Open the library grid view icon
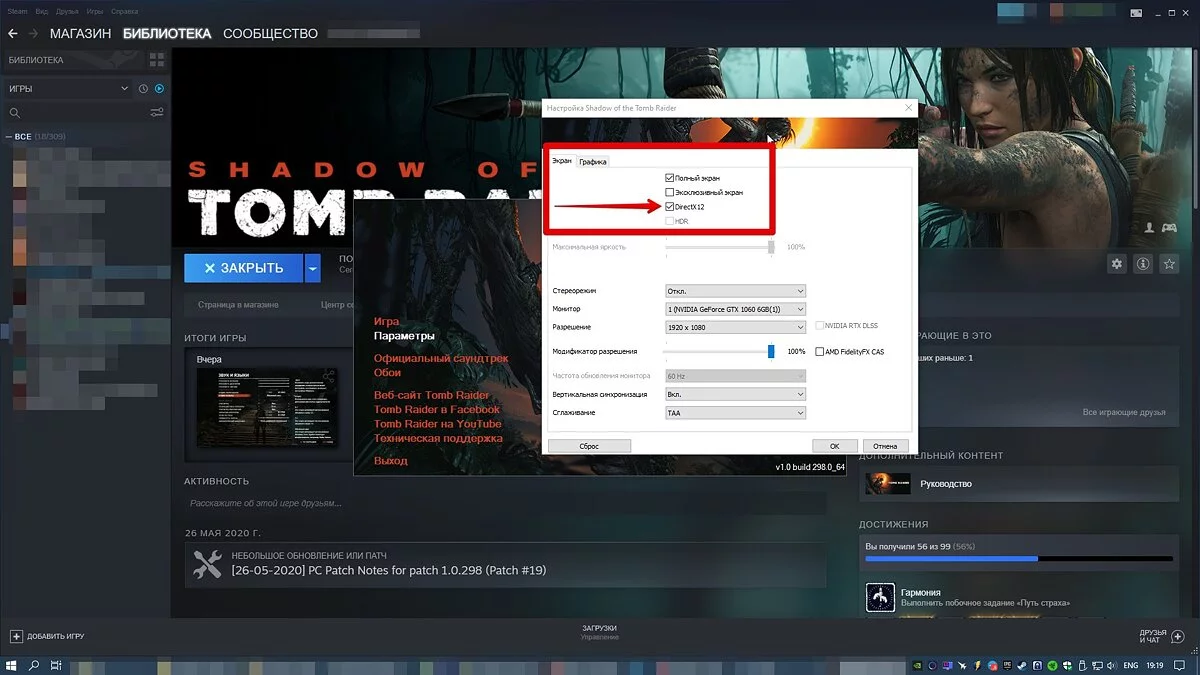The width and height of the screenshot is (1200, 675). 156,60
